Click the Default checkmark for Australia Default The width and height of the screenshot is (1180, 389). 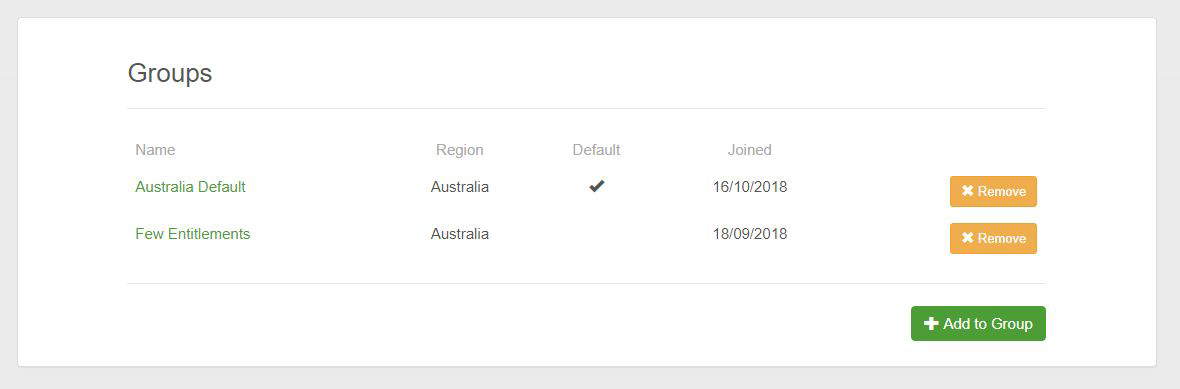[x=597, y=187]
